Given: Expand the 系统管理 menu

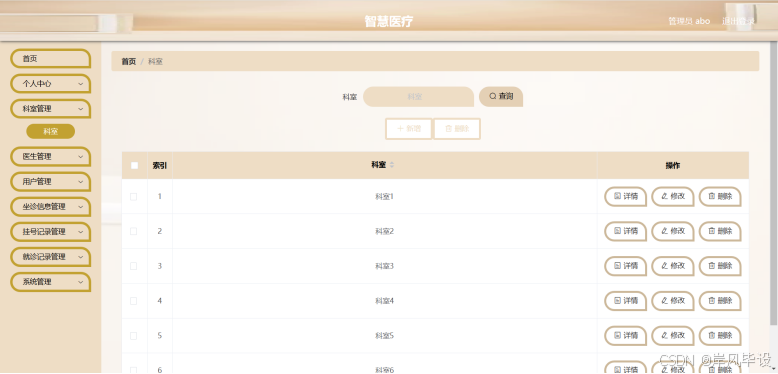Looking at the screenshot, I should pos(51,282).
